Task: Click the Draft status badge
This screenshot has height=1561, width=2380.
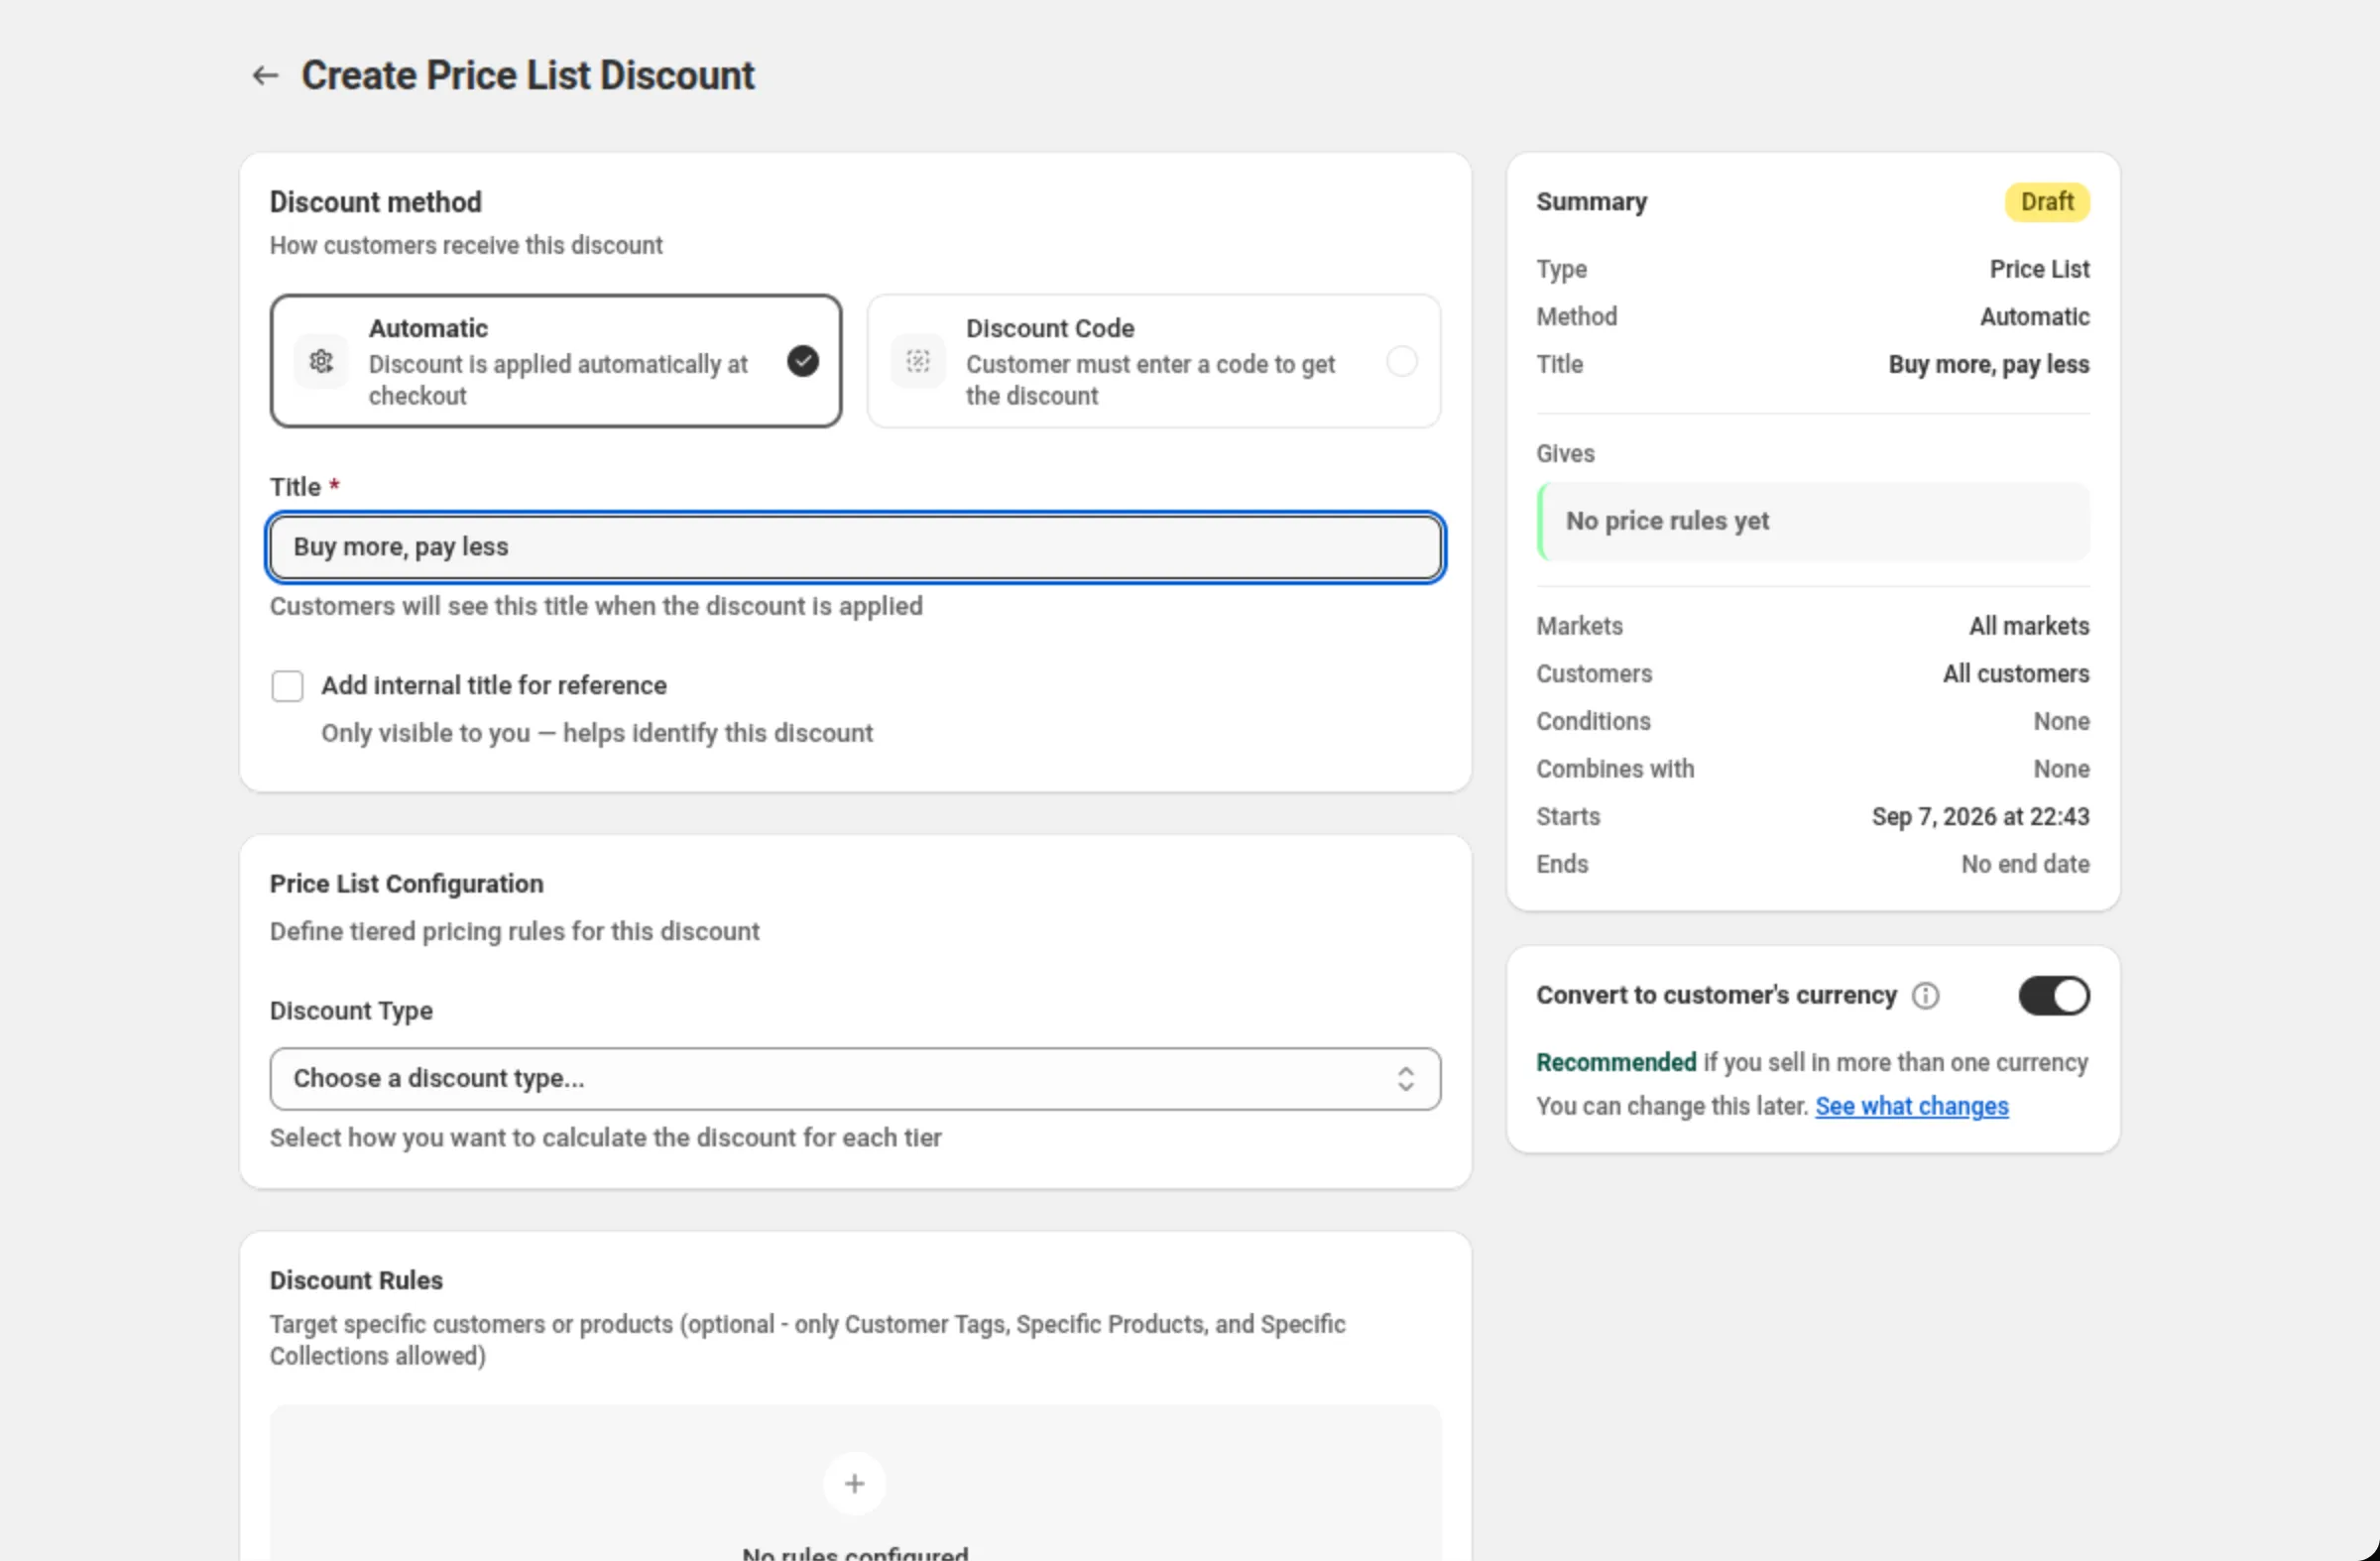Action: click(2046, 202)
